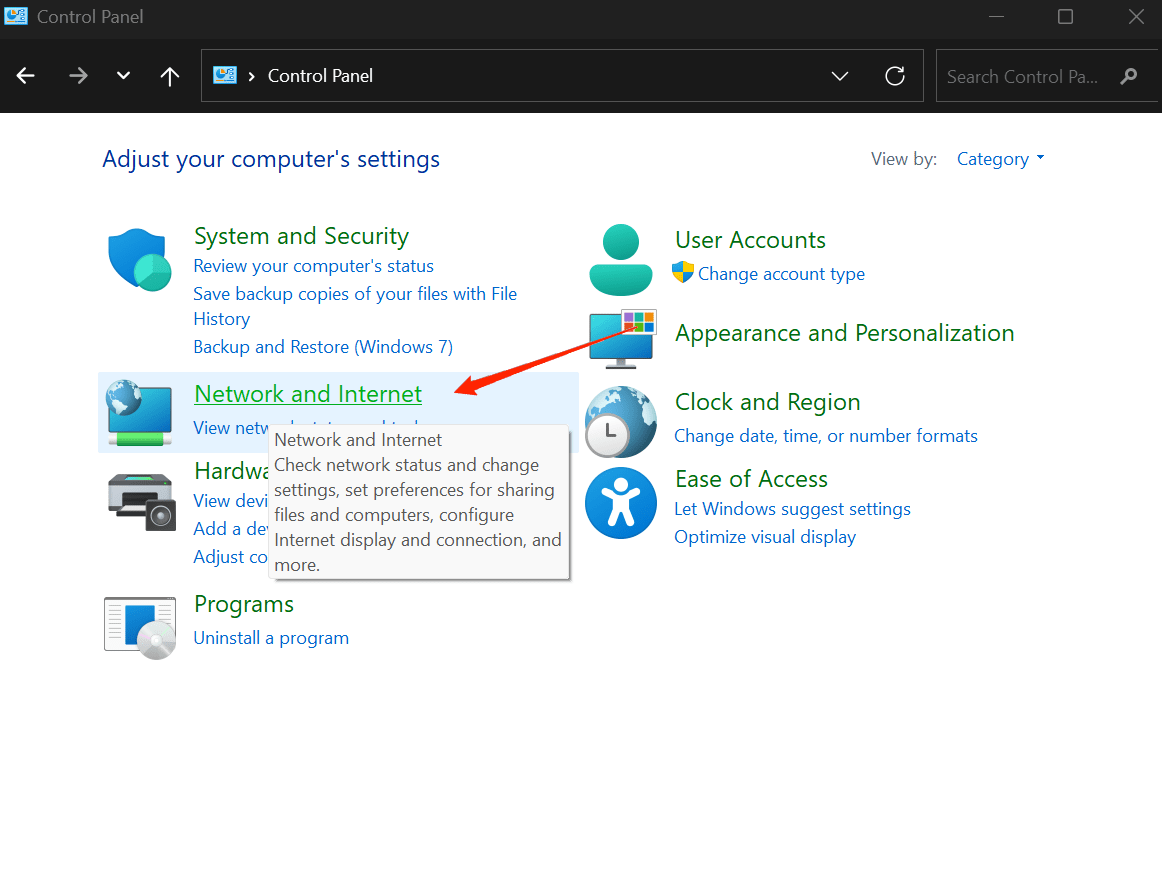This screenshot has width=1162, height=874.
Task: Go up one level with up arrow
Action: pos(170,76)
